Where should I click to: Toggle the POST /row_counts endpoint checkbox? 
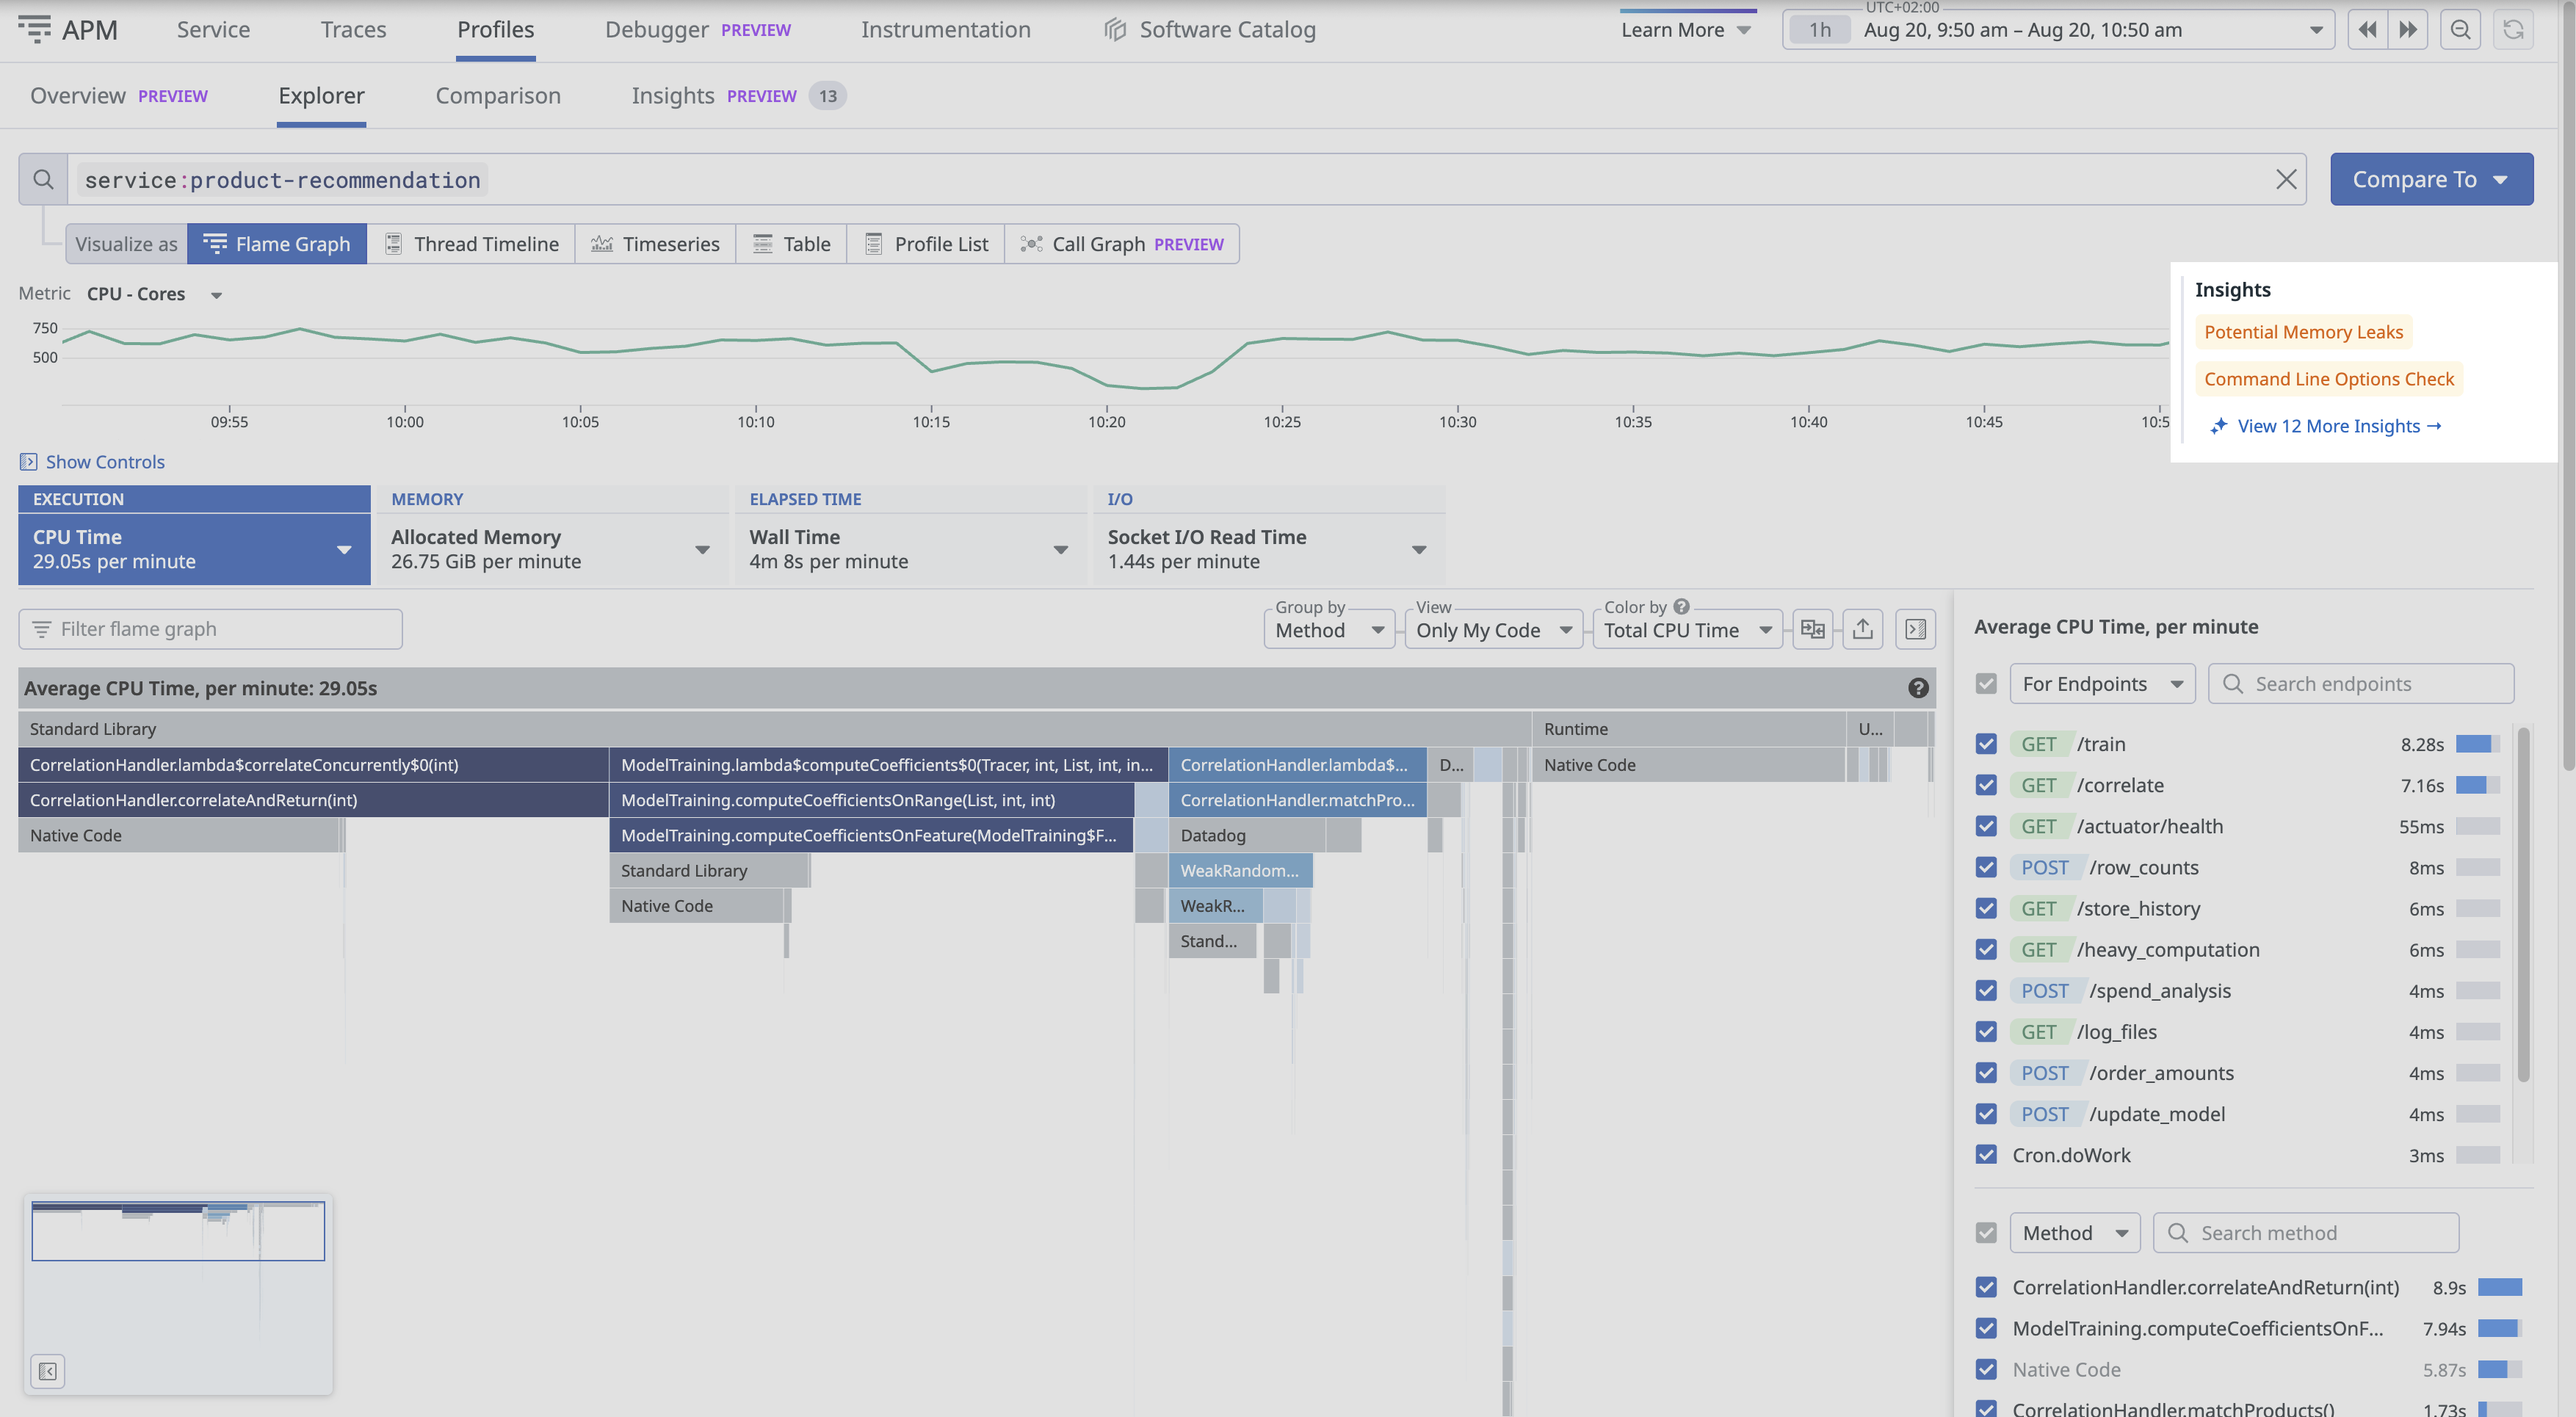(x=1986, y=867)
